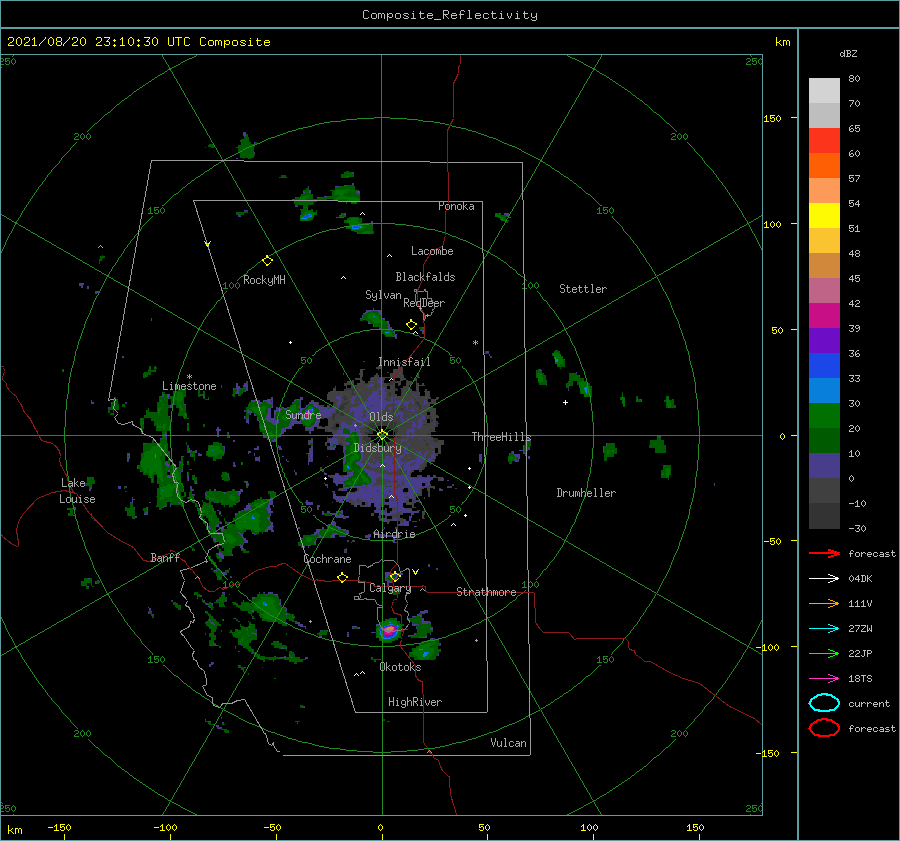Click the red forecast arrow in legend
The image size is (900, 841).
click(824, 553)
